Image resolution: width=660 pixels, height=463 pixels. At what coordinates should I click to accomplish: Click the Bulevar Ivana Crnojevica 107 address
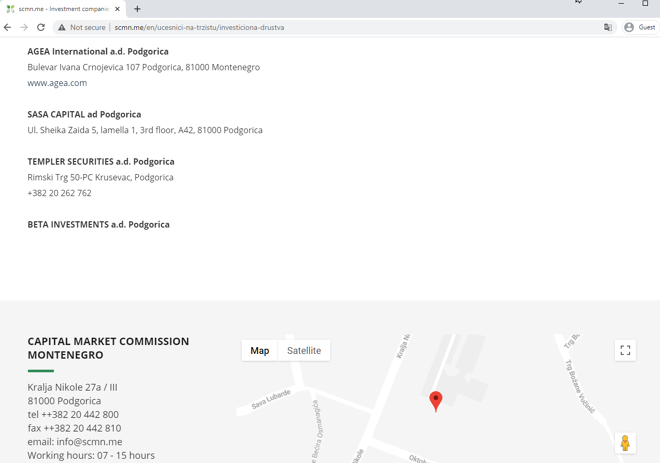(144, 67)
